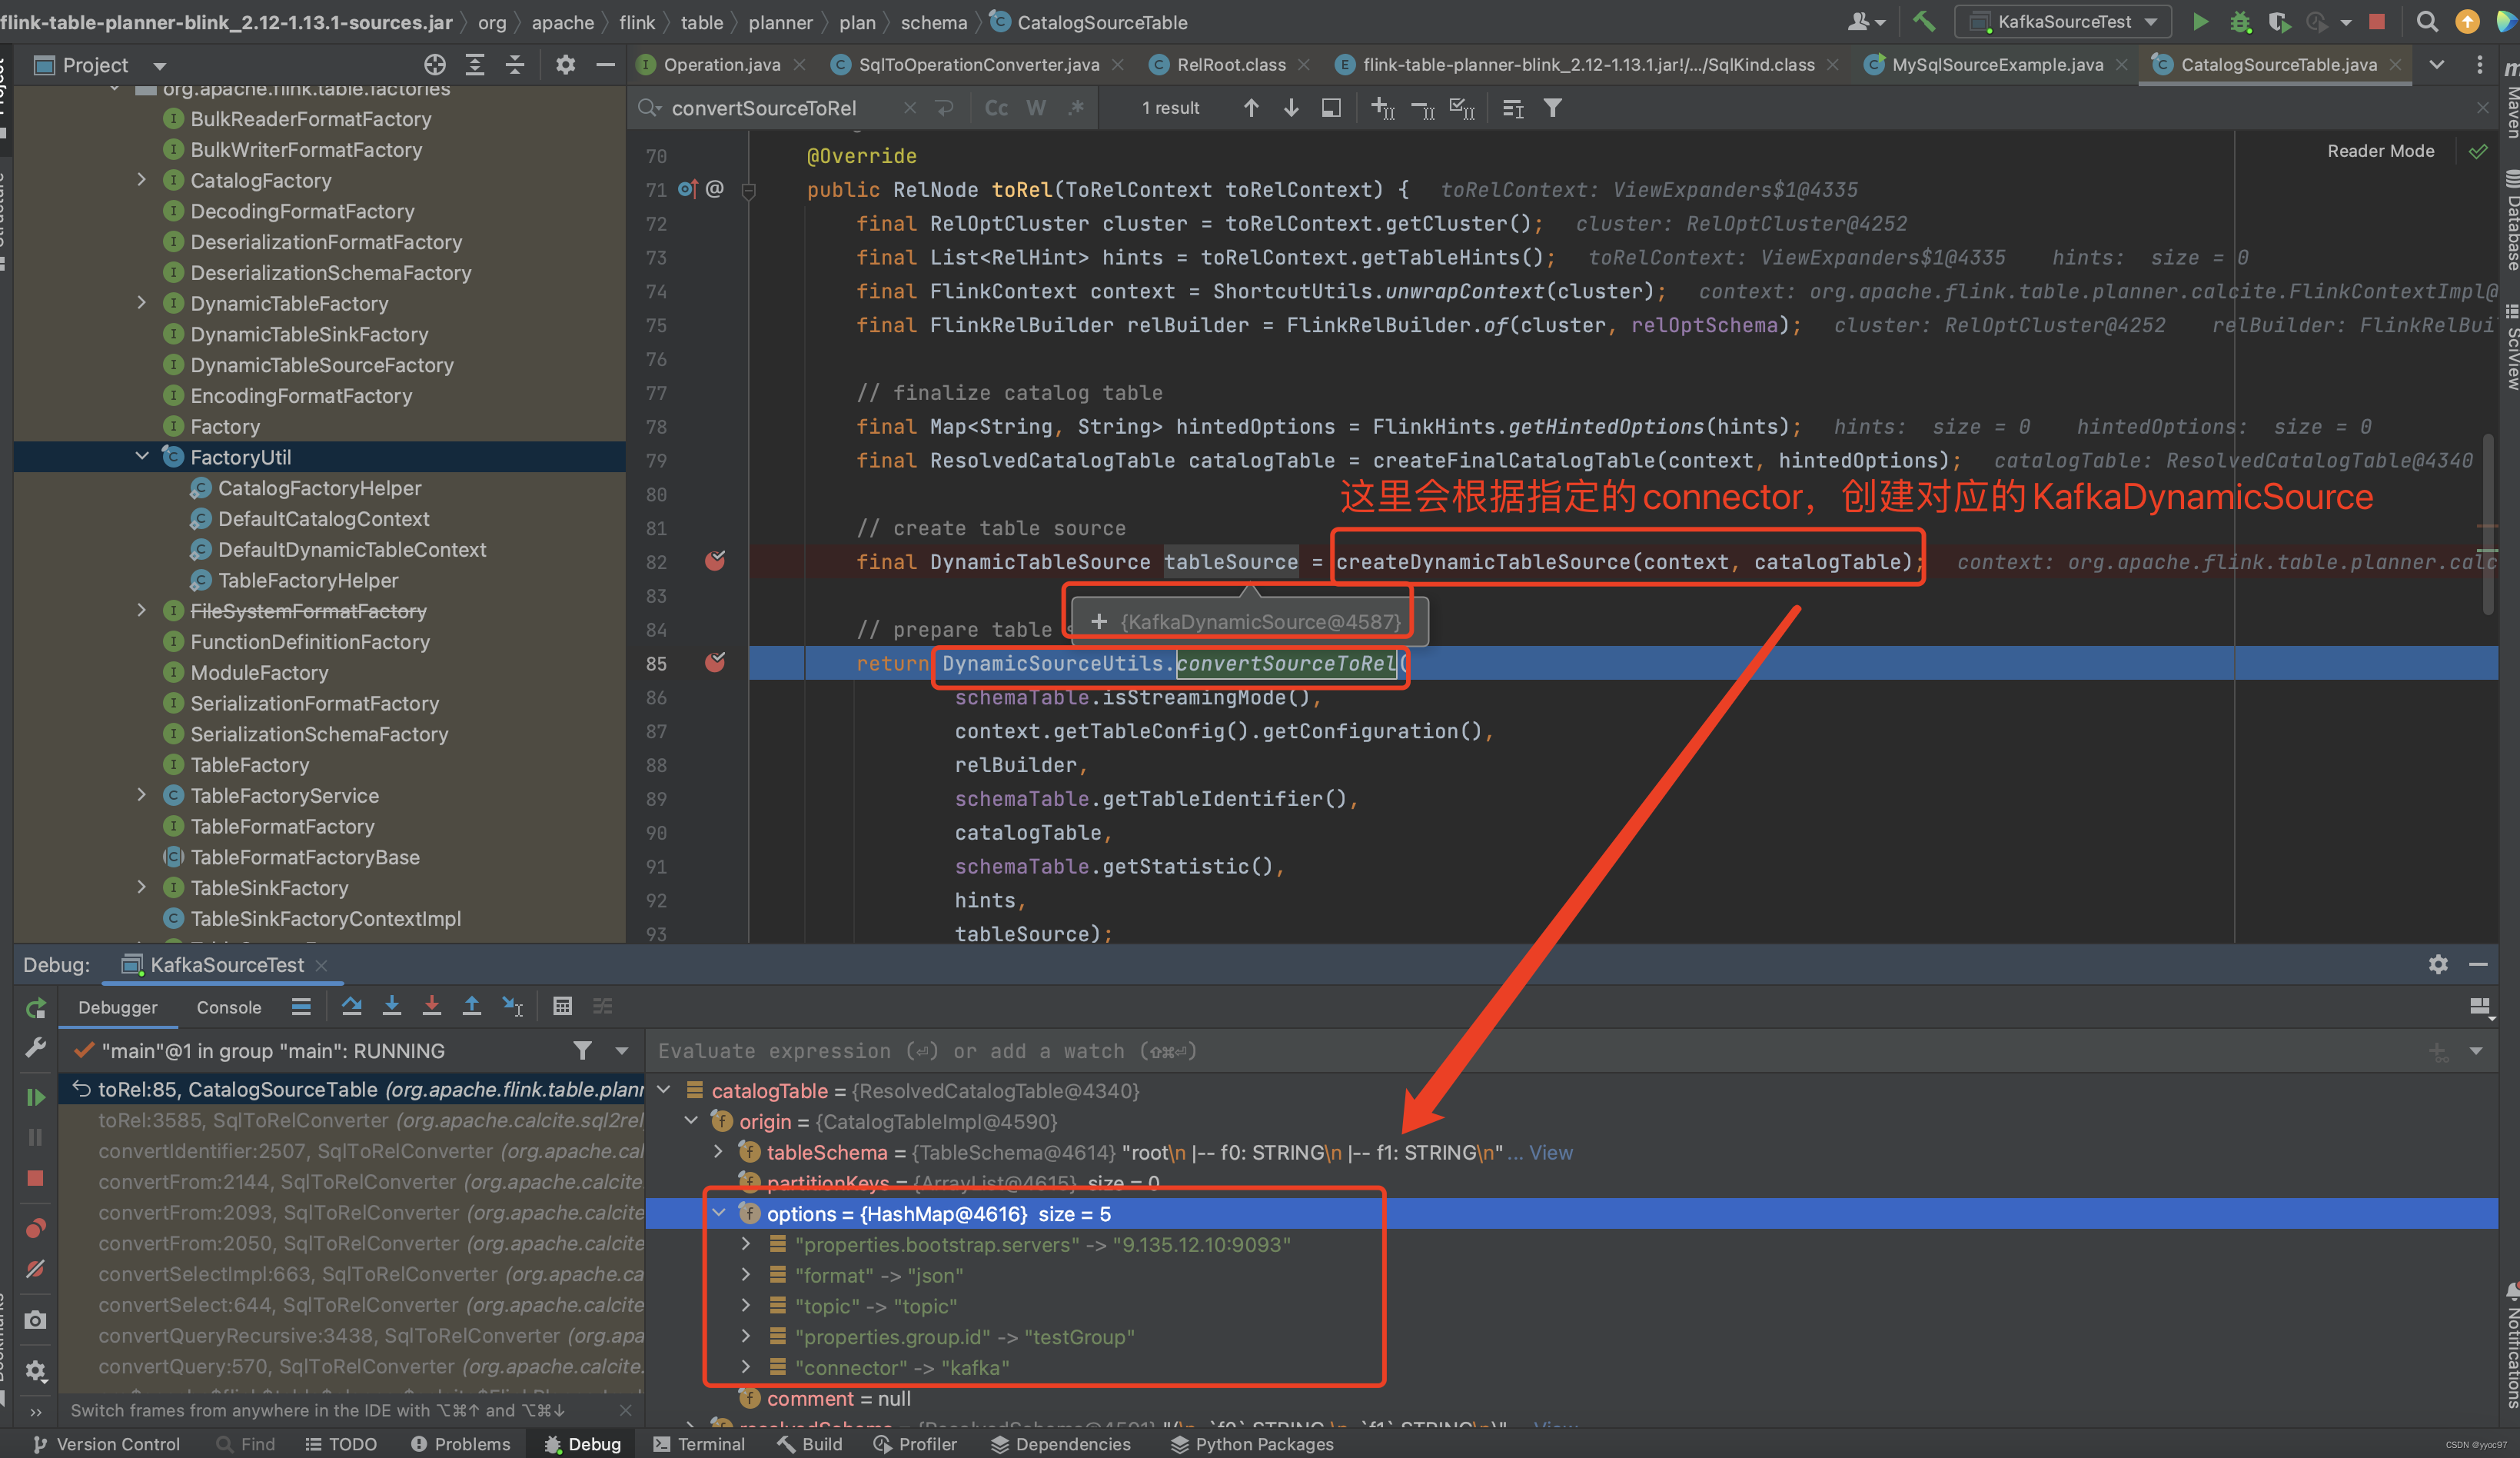Expand the CatalogFactory tree node
Screen dimensions: 2520x1458
142,180
